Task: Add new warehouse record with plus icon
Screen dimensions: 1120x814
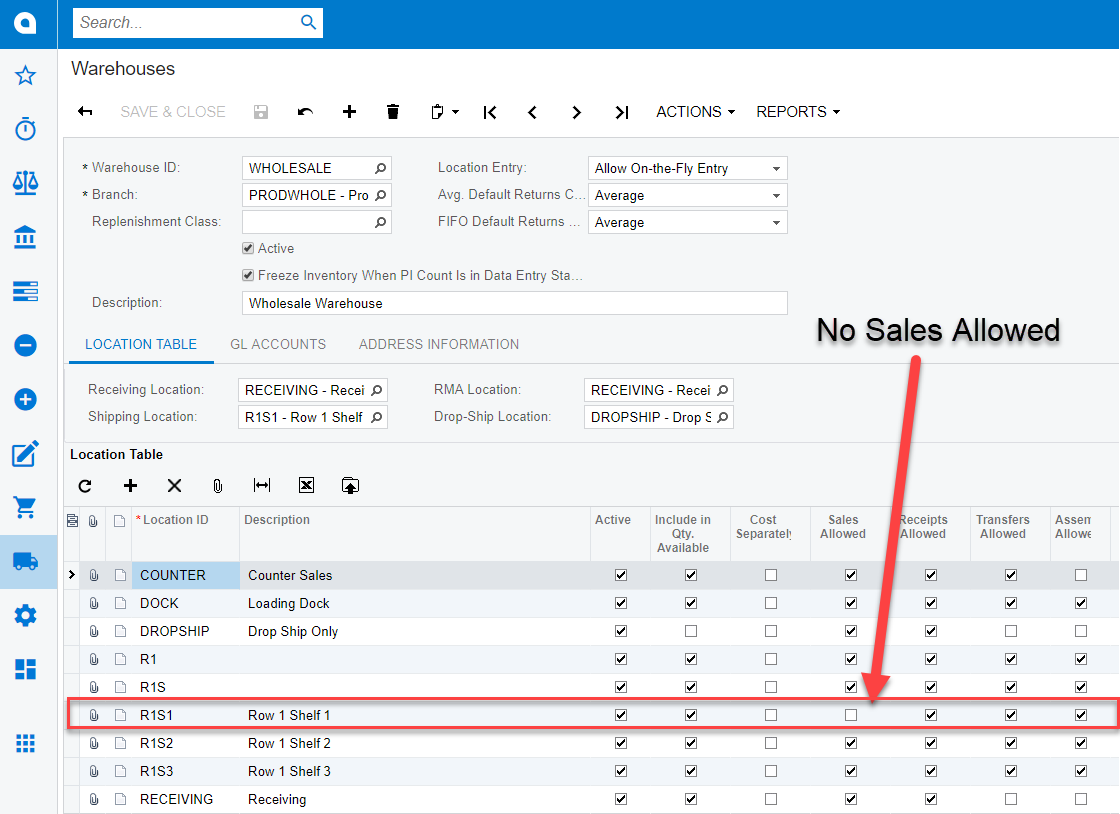Action: 349,112
